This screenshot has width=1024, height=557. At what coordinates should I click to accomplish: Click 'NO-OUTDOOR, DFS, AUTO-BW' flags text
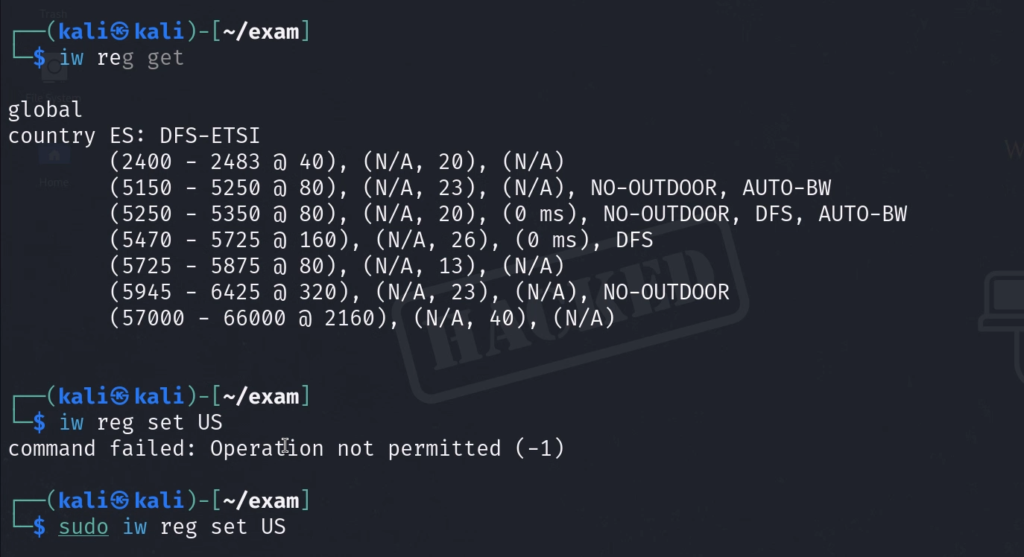(748, 214)
